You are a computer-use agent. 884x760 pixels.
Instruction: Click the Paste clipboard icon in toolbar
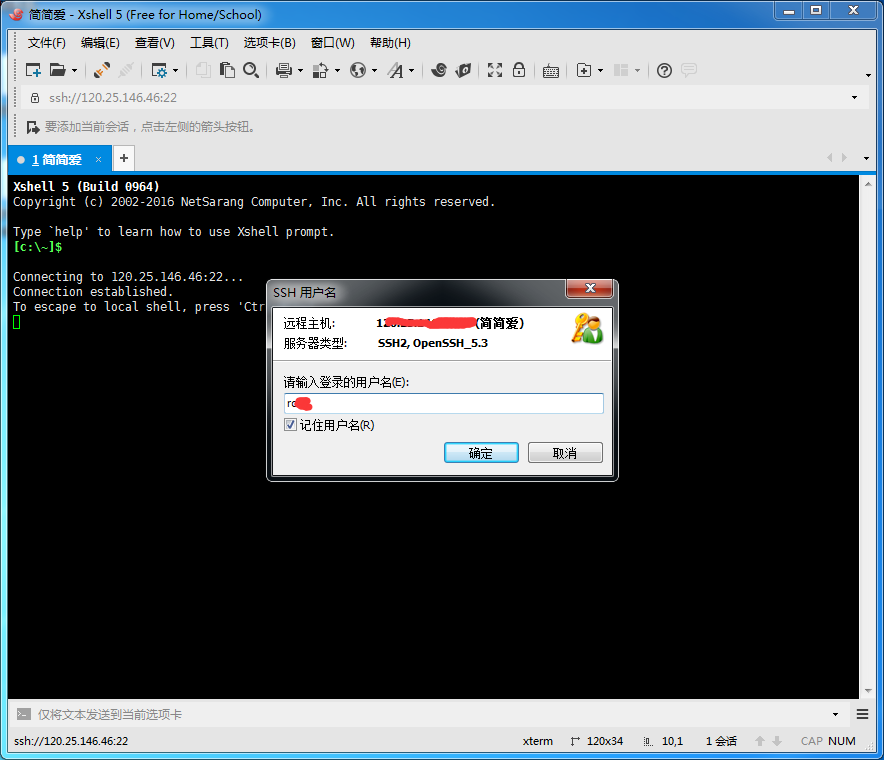pos(227,70)
